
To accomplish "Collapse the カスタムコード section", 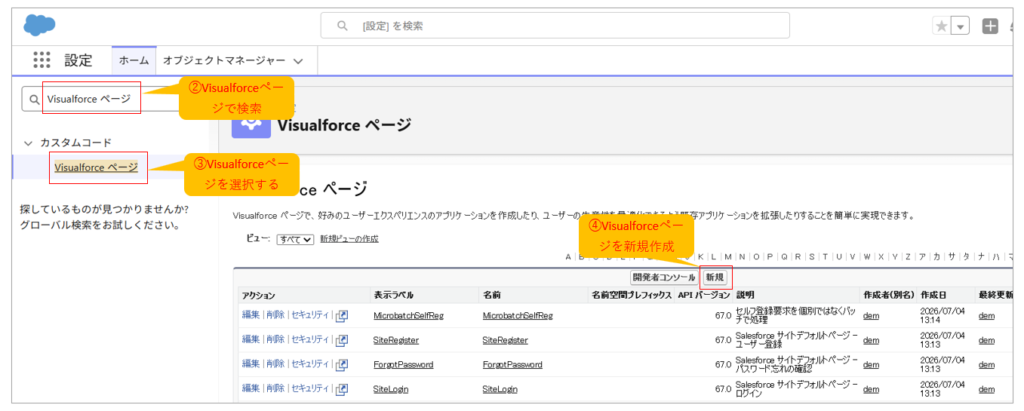I will pos(27,142).
